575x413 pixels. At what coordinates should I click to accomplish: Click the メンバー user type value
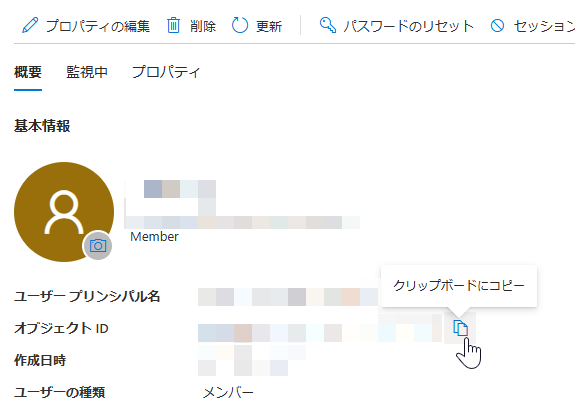(x=228, y=393)
